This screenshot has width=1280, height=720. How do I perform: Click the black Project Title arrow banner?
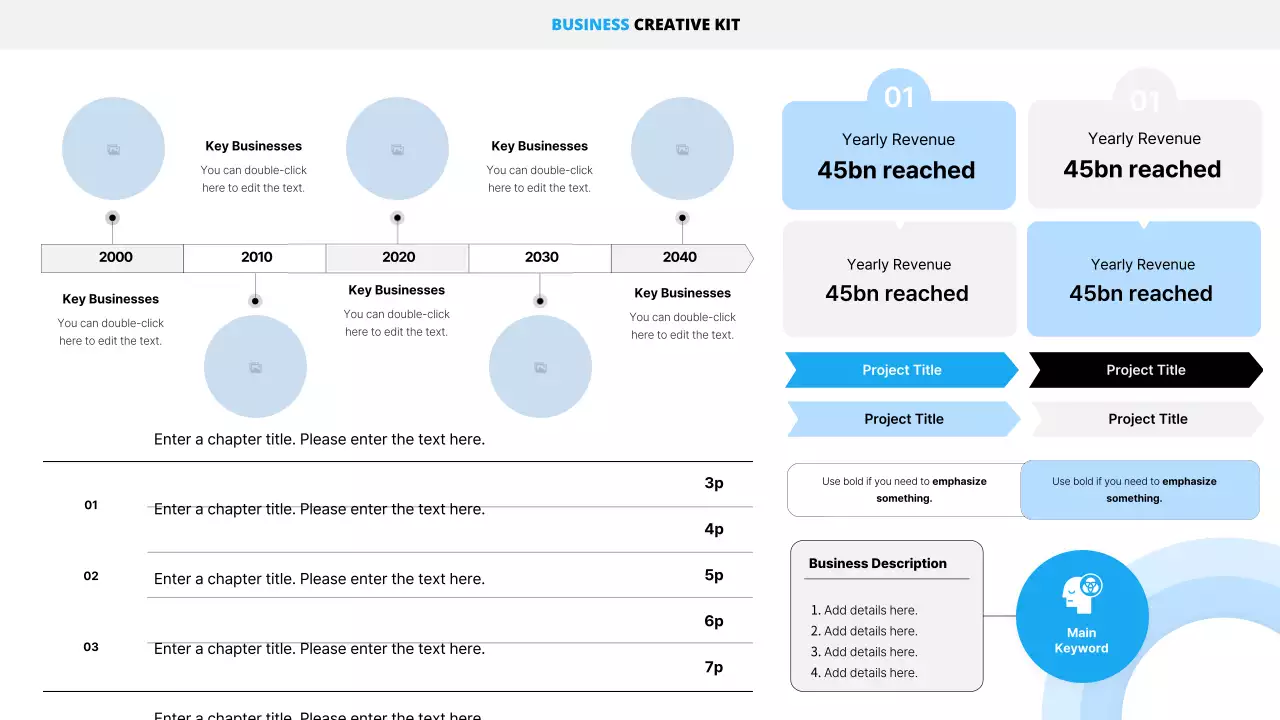pos(1146,370)
